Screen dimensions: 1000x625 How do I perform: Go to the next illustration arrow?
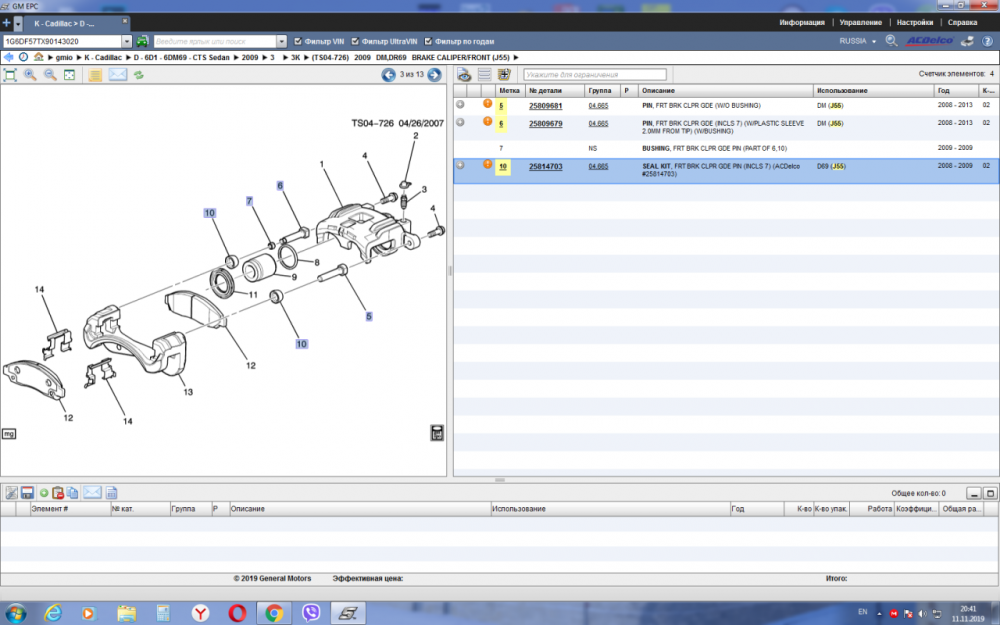coord(434,75)
